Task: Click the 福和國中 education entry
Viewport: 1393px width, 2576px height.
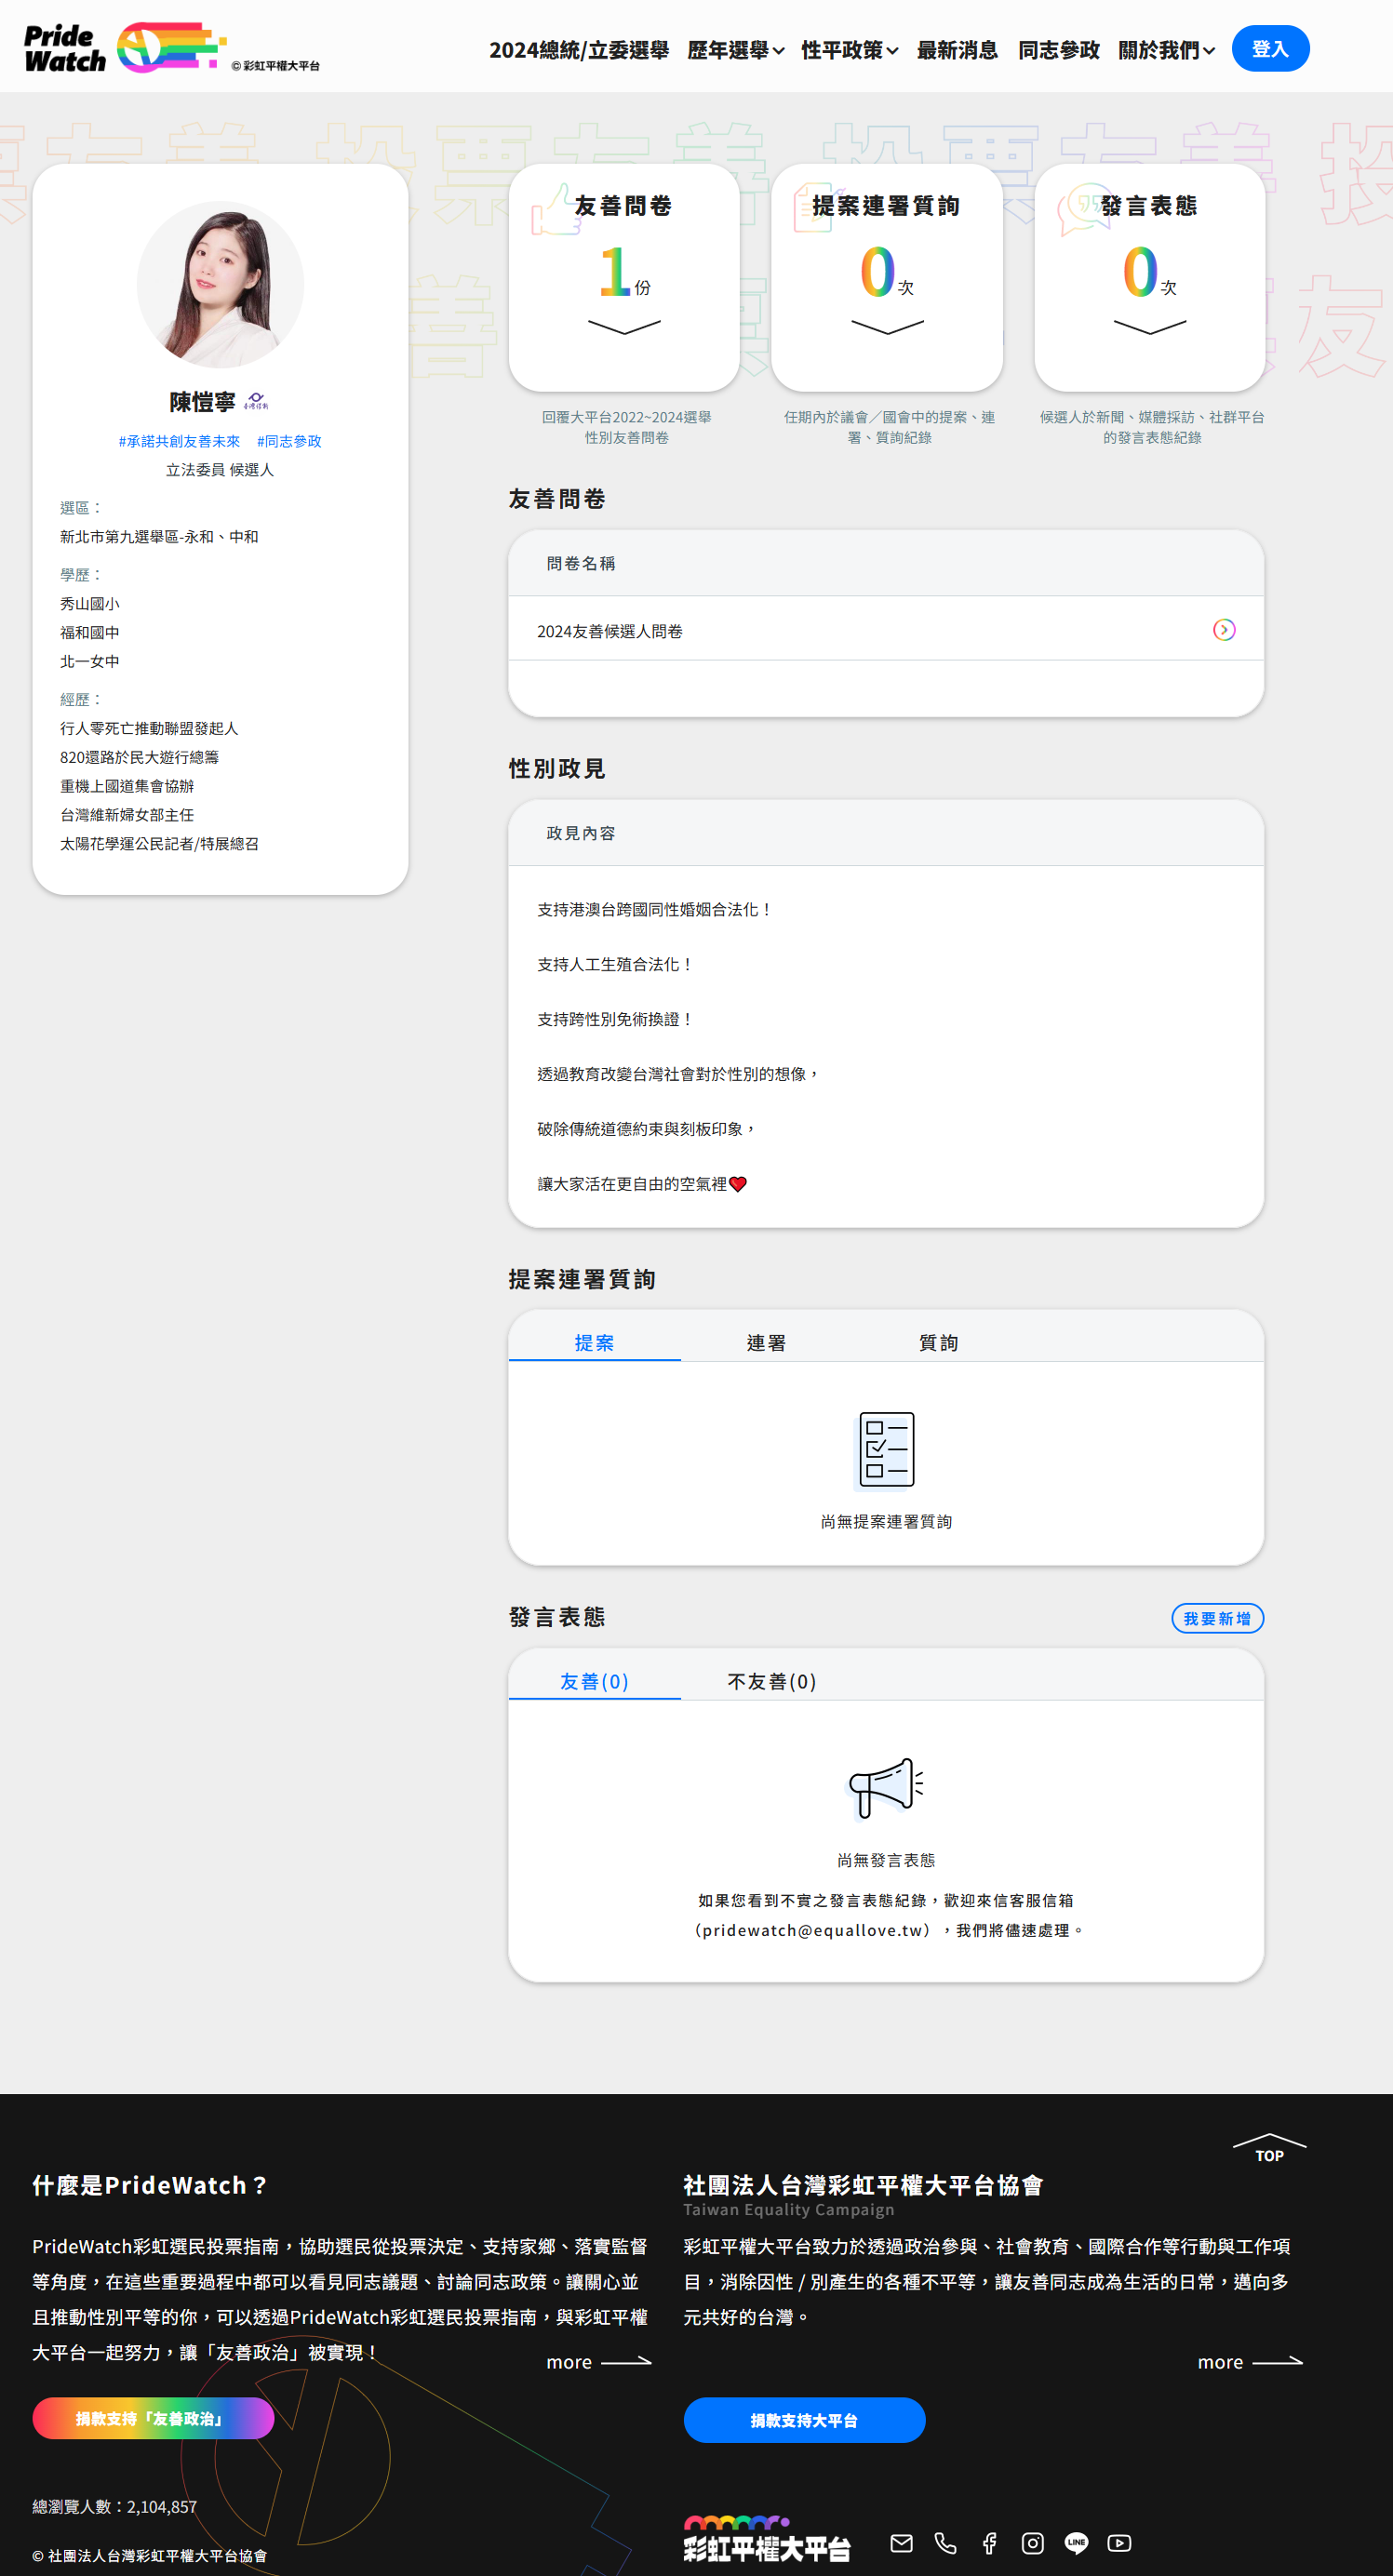Action: tap(90, 633)
